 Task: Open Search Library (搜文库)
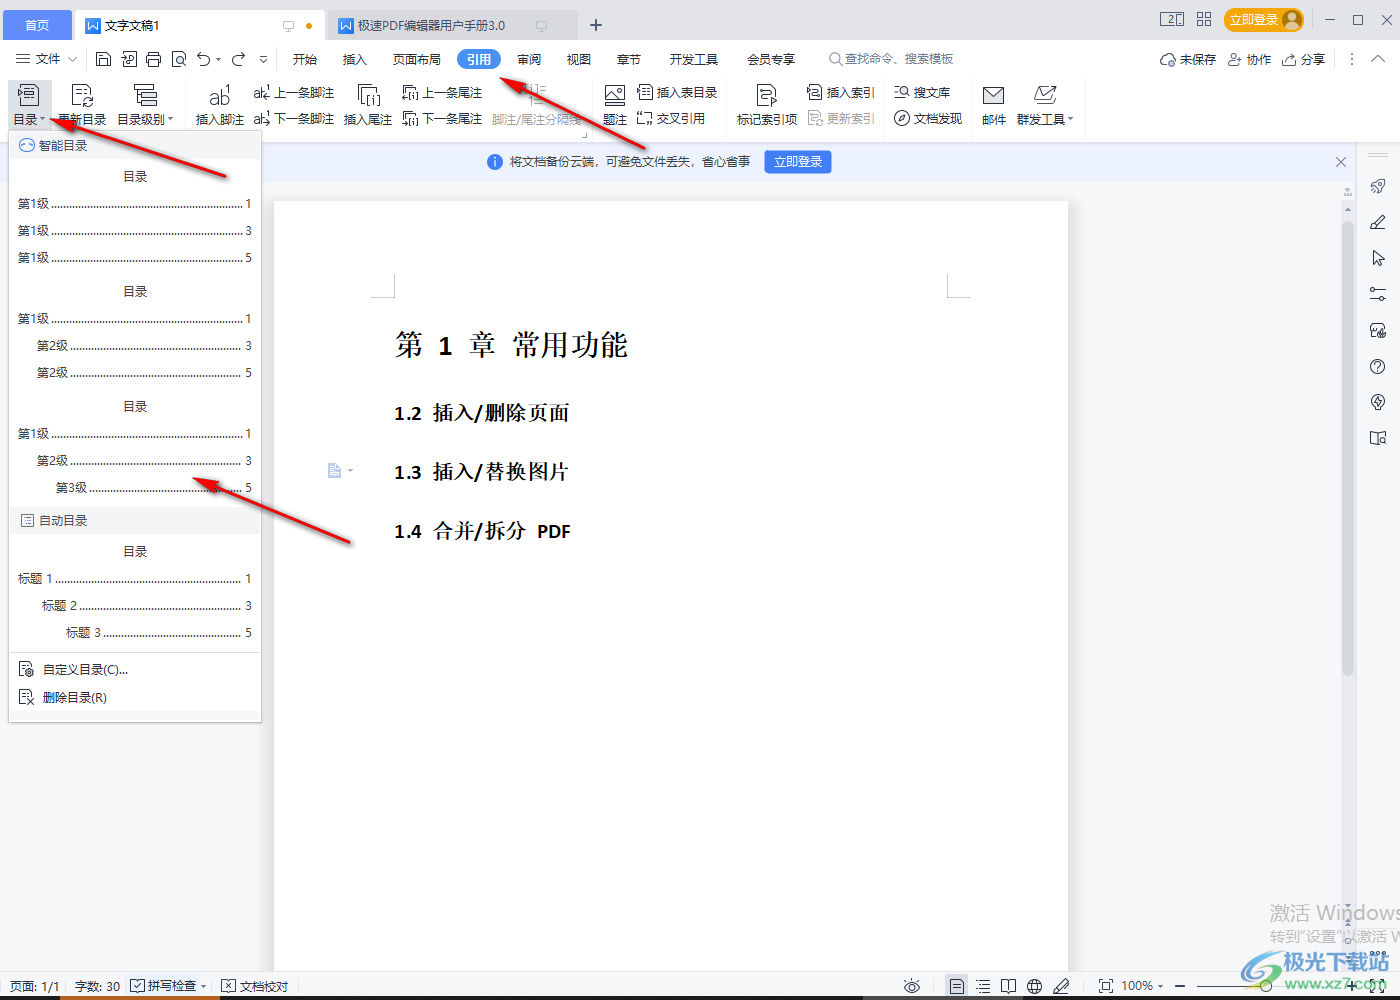[x=922, y=92]
